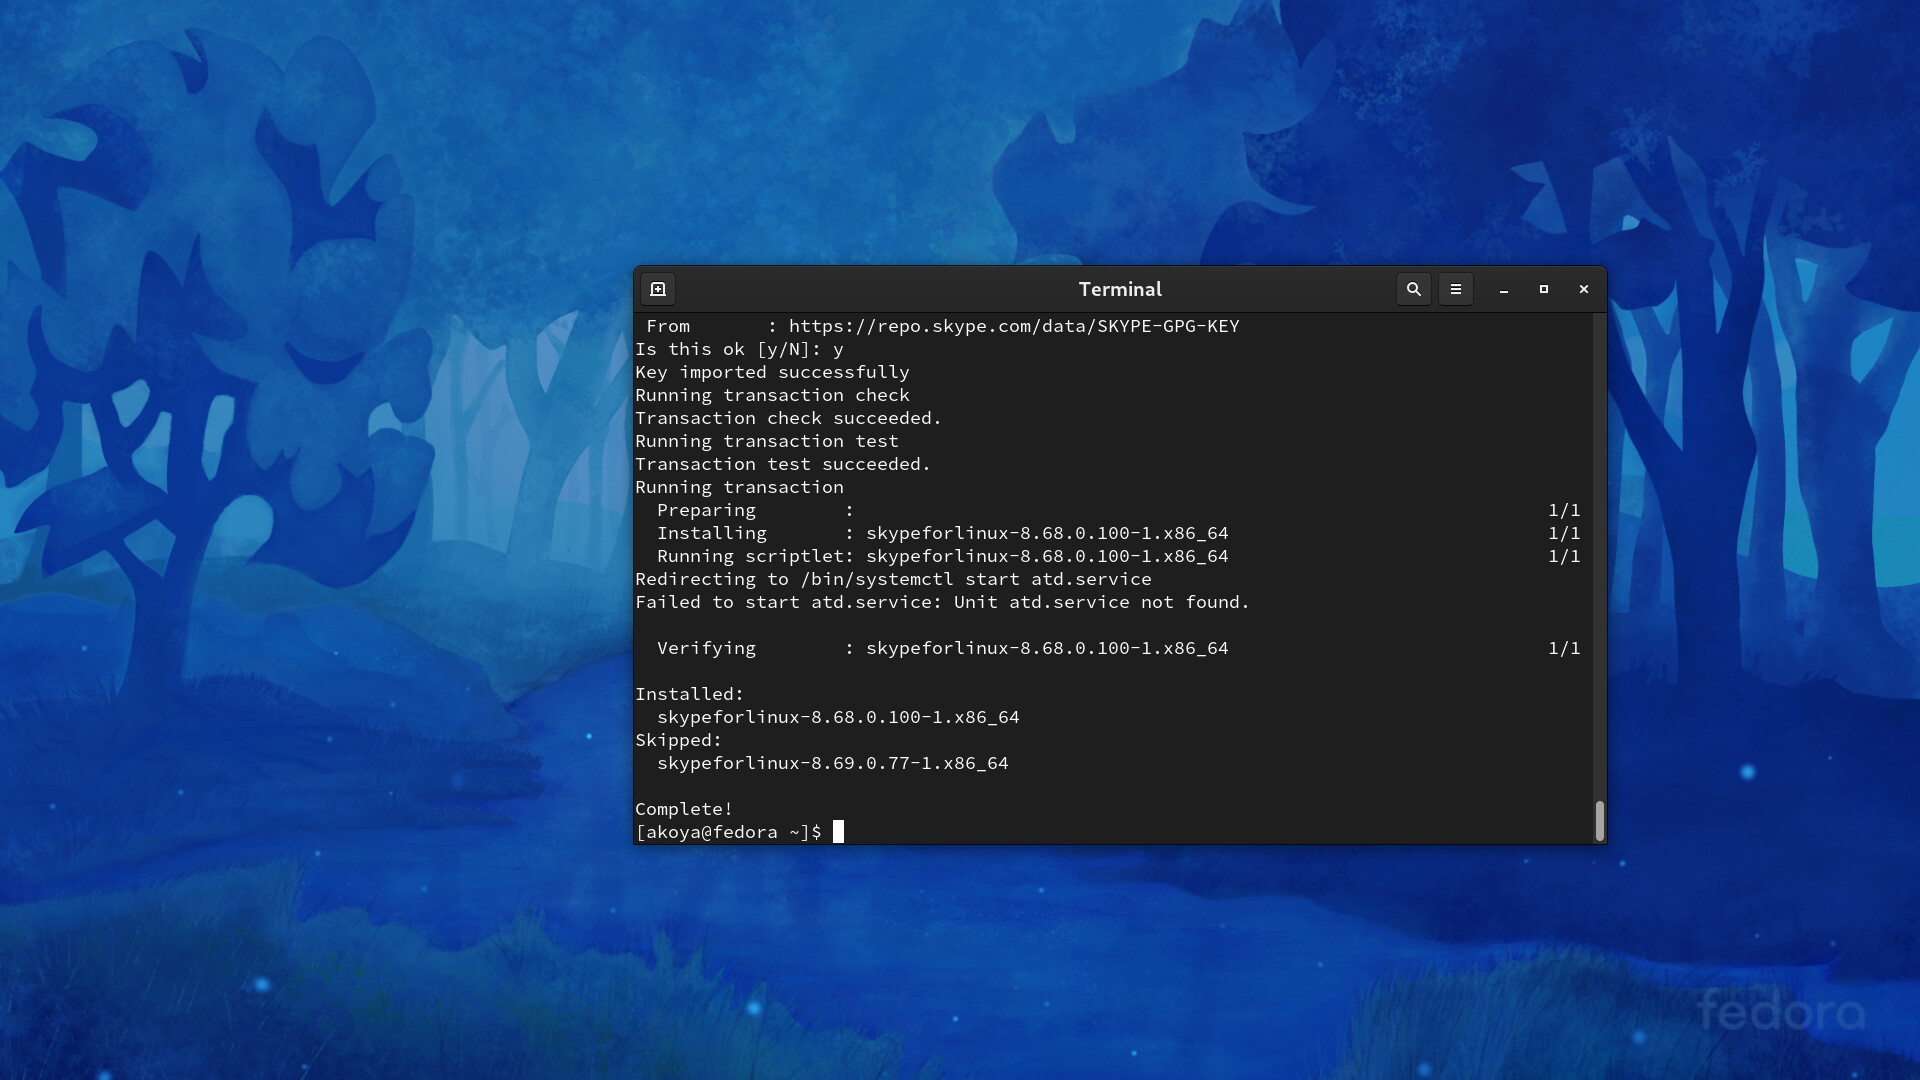Click 'Is this ok [y/N]: y' line
The height and width of the screenshot is (1080, 1920).
(739, 349)
